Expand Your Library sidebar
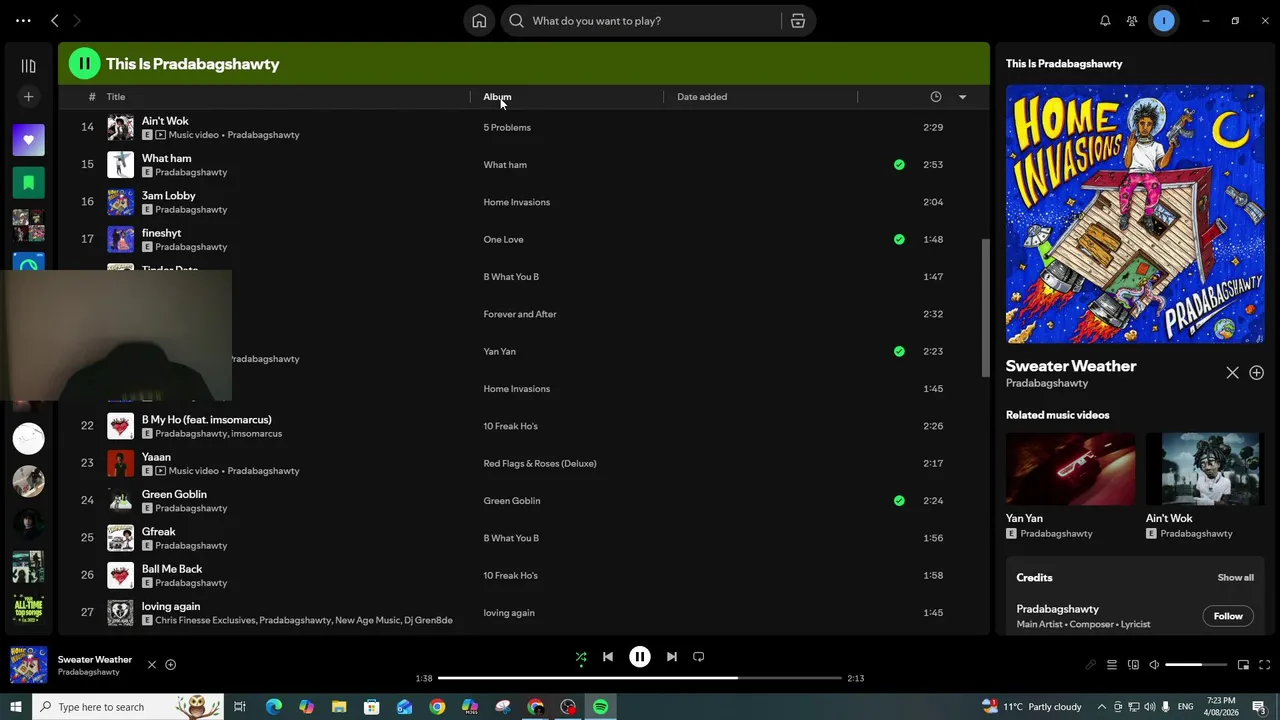 pyautogui.click(x=28, y=66)
